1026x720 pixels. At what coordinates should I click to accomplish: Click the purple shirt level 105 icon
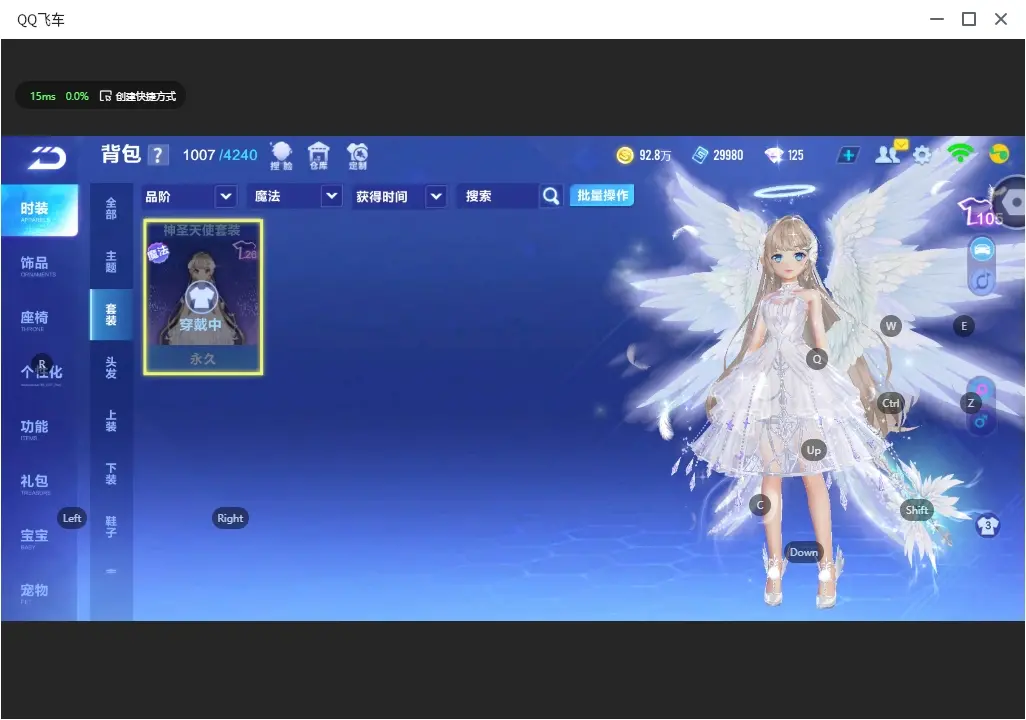tap(980, 211)
